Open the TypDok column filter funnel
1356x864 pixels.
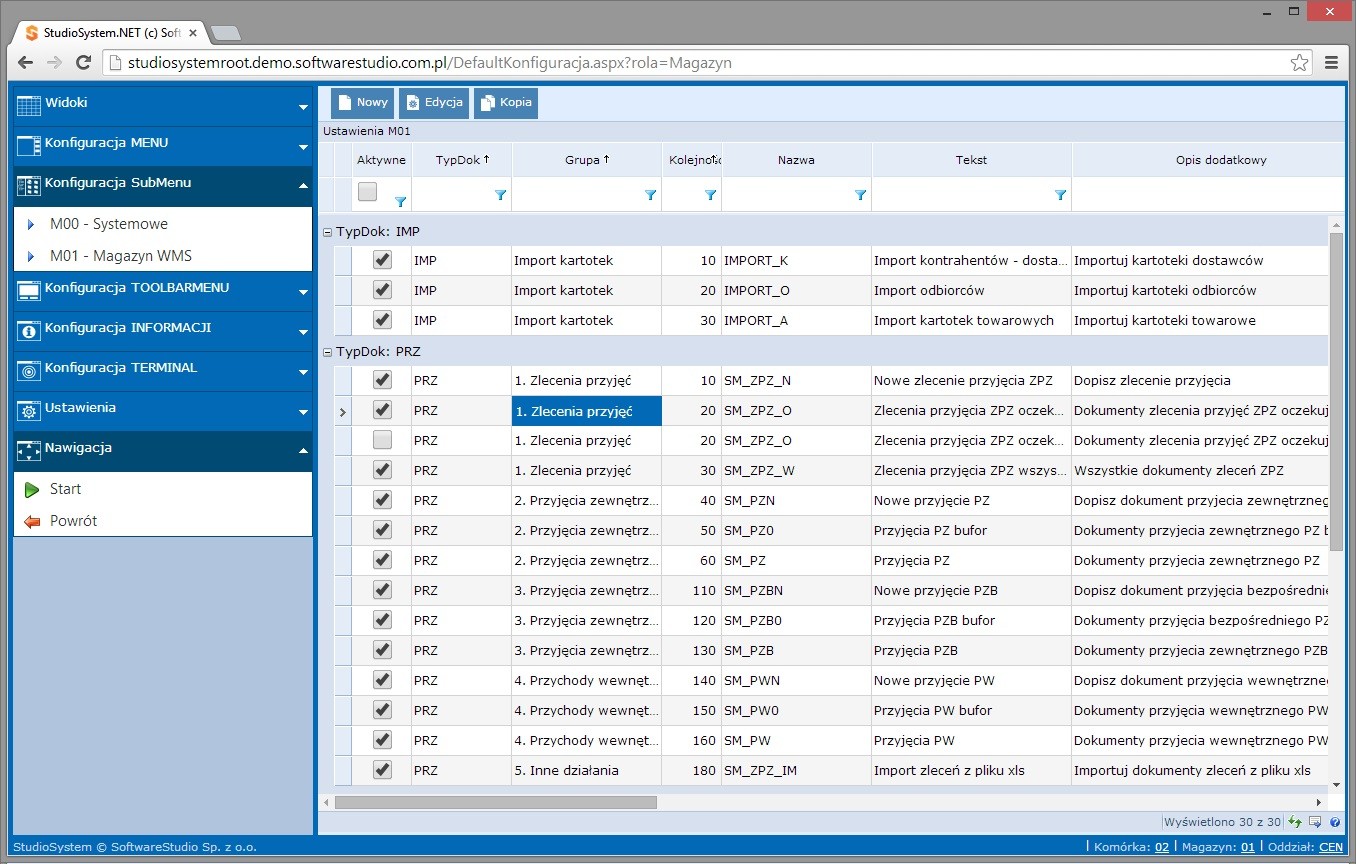click(x=500, y=195)
